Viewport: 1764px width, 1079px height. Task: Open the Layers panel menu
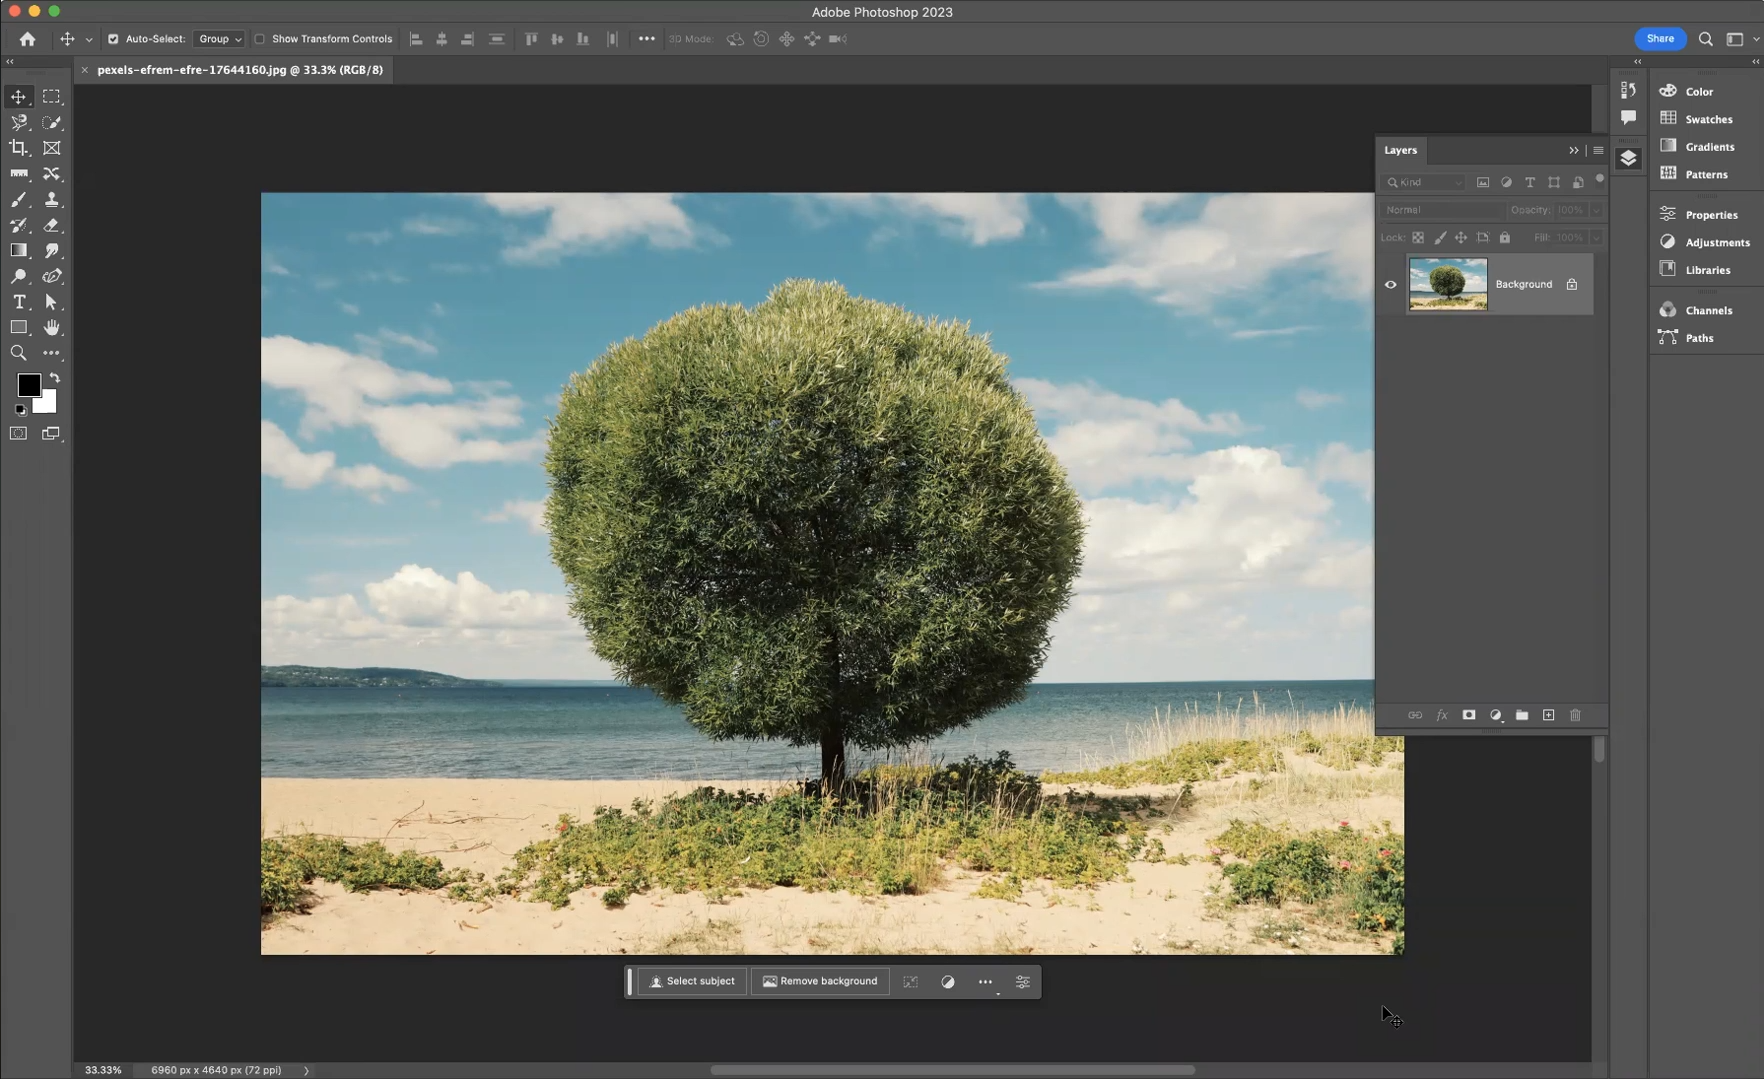click(1598, 150)
